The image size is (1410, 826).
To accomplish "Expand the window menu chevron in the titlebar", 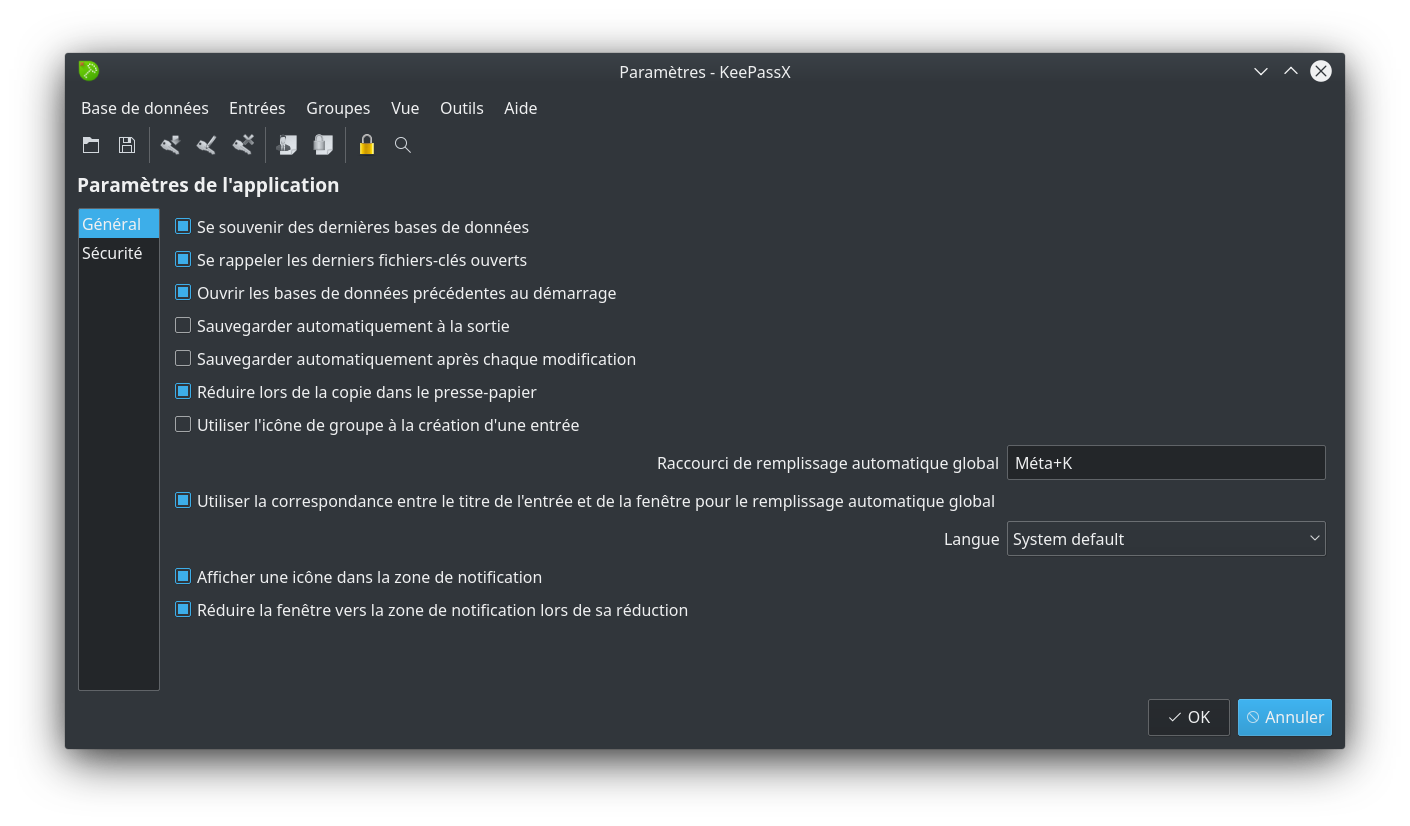I will pyautogui.click(x=1260, y=71).
